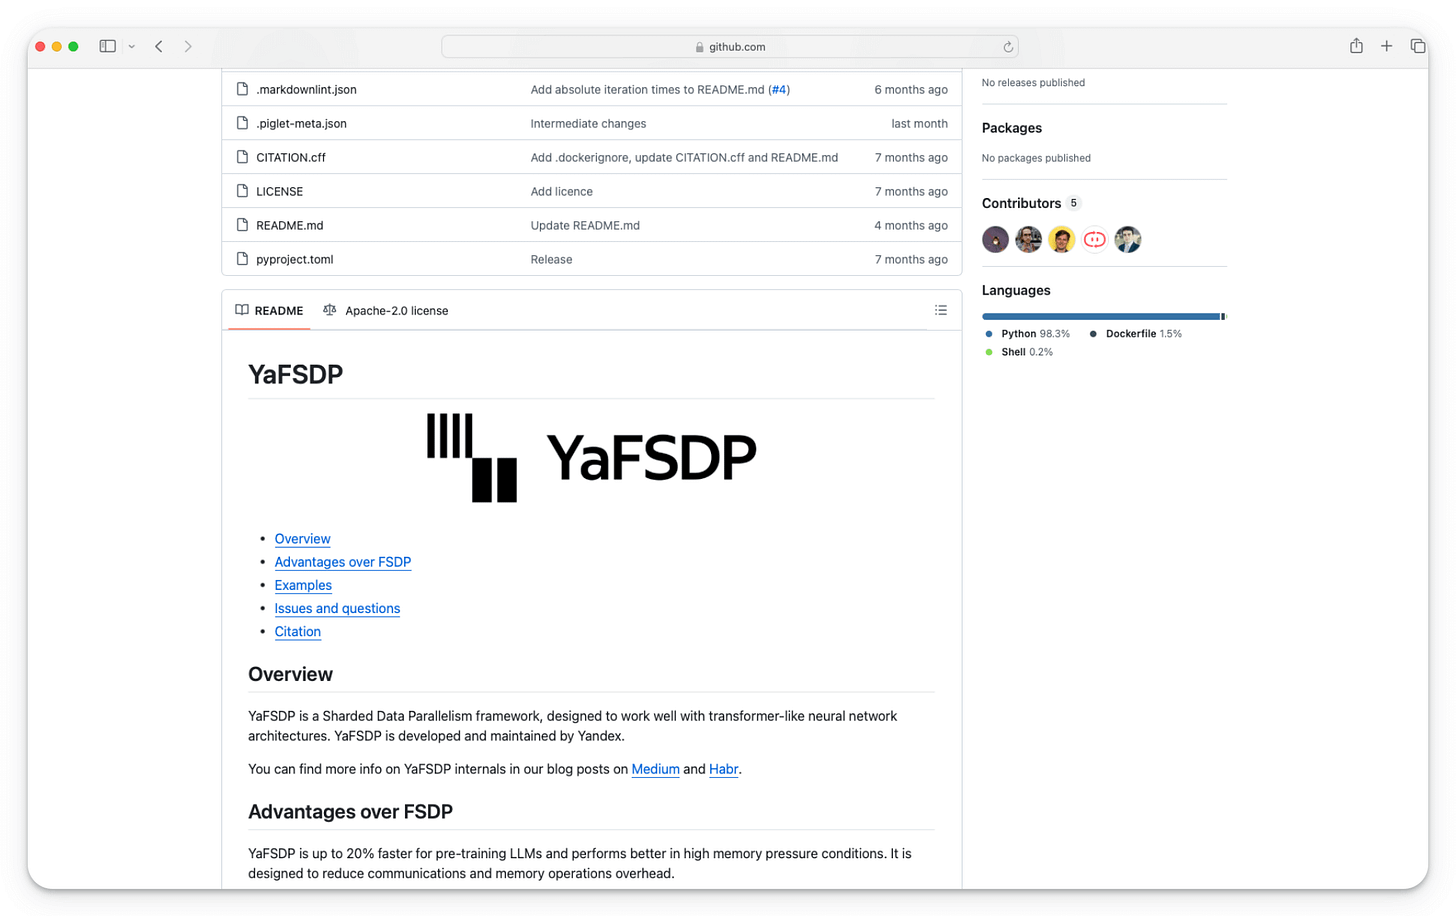Screen dimensions: 1456x916
Task: Click the contributors count badge 5
Action: point(1074,203)
